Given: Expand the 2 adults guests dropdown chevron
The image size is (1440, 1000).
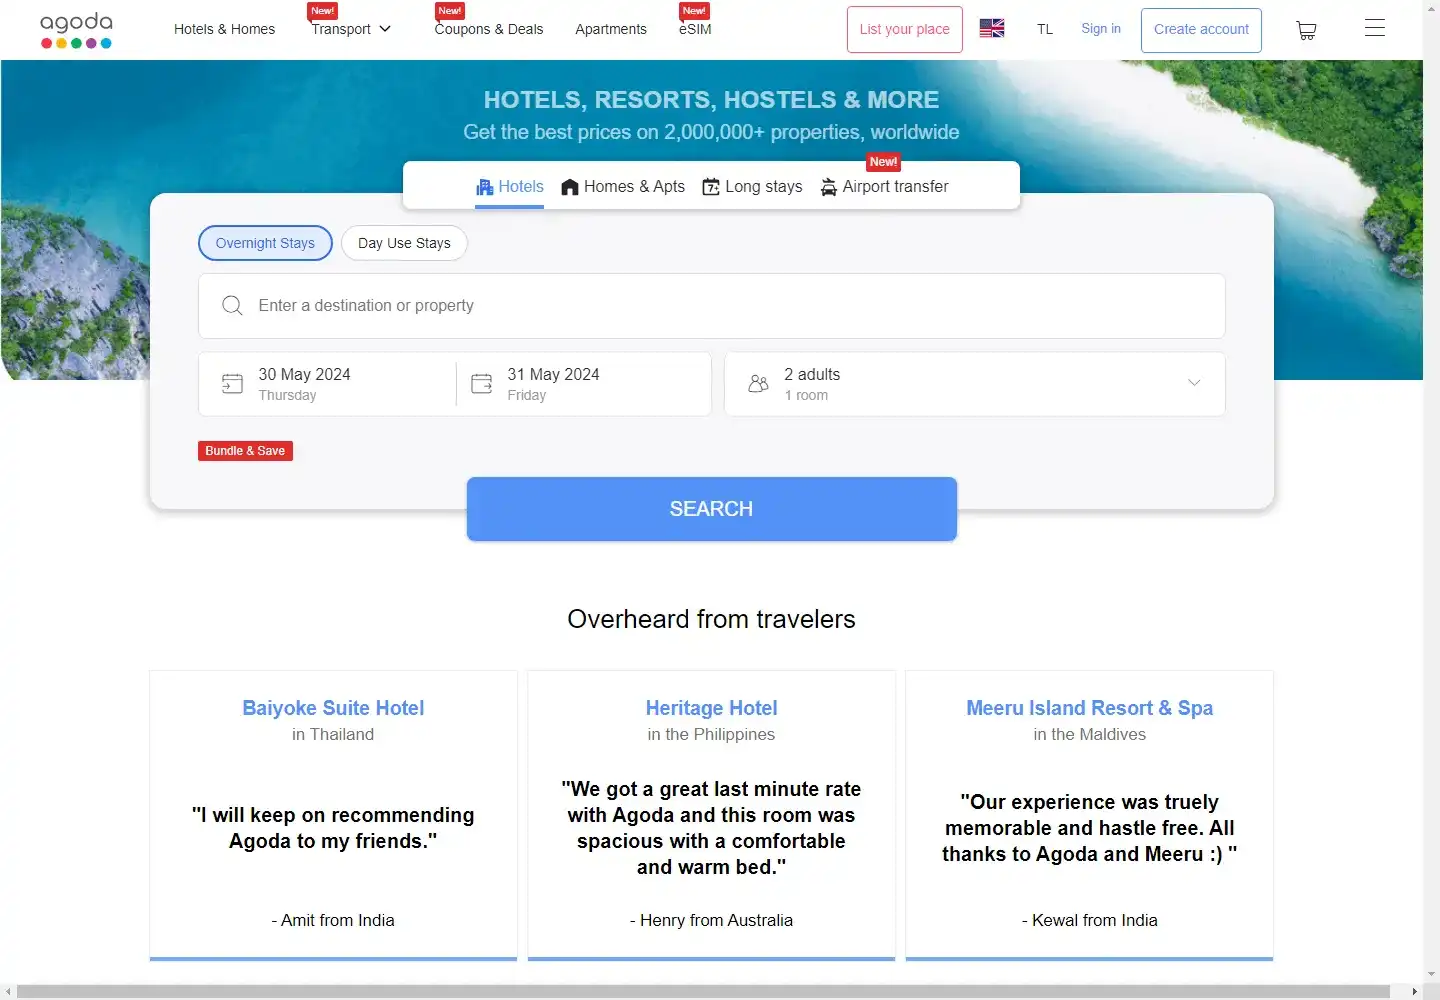Looking at the screenshot, I should tap(1194, 383).
